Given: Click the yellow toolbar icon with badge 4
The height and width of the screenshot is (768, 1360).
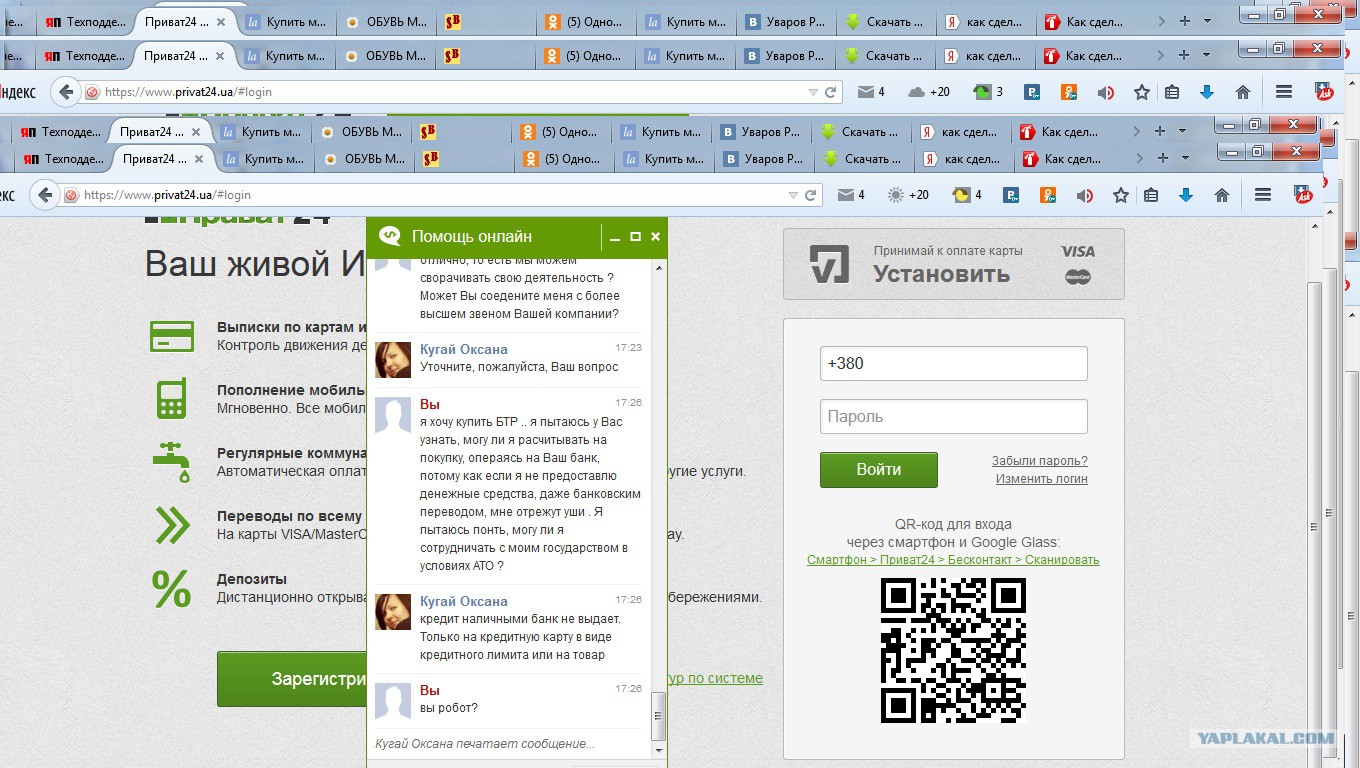Looking at the screenshot, I should pos(967,195).
